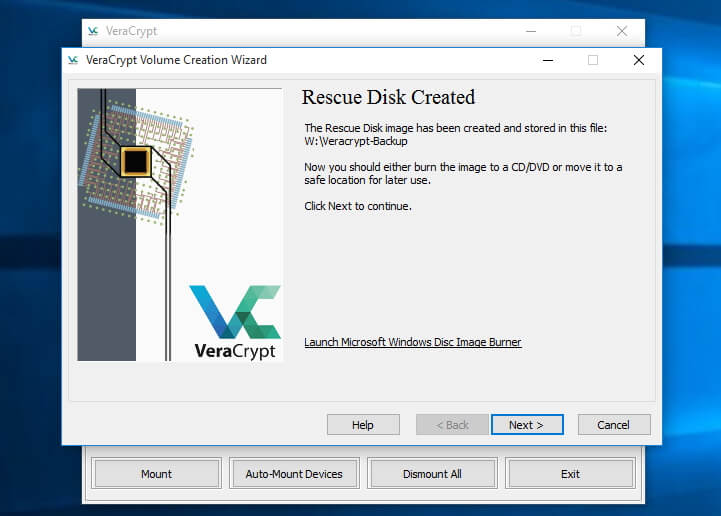Click Dismount All in VeraCrypt window

[432, 474]
